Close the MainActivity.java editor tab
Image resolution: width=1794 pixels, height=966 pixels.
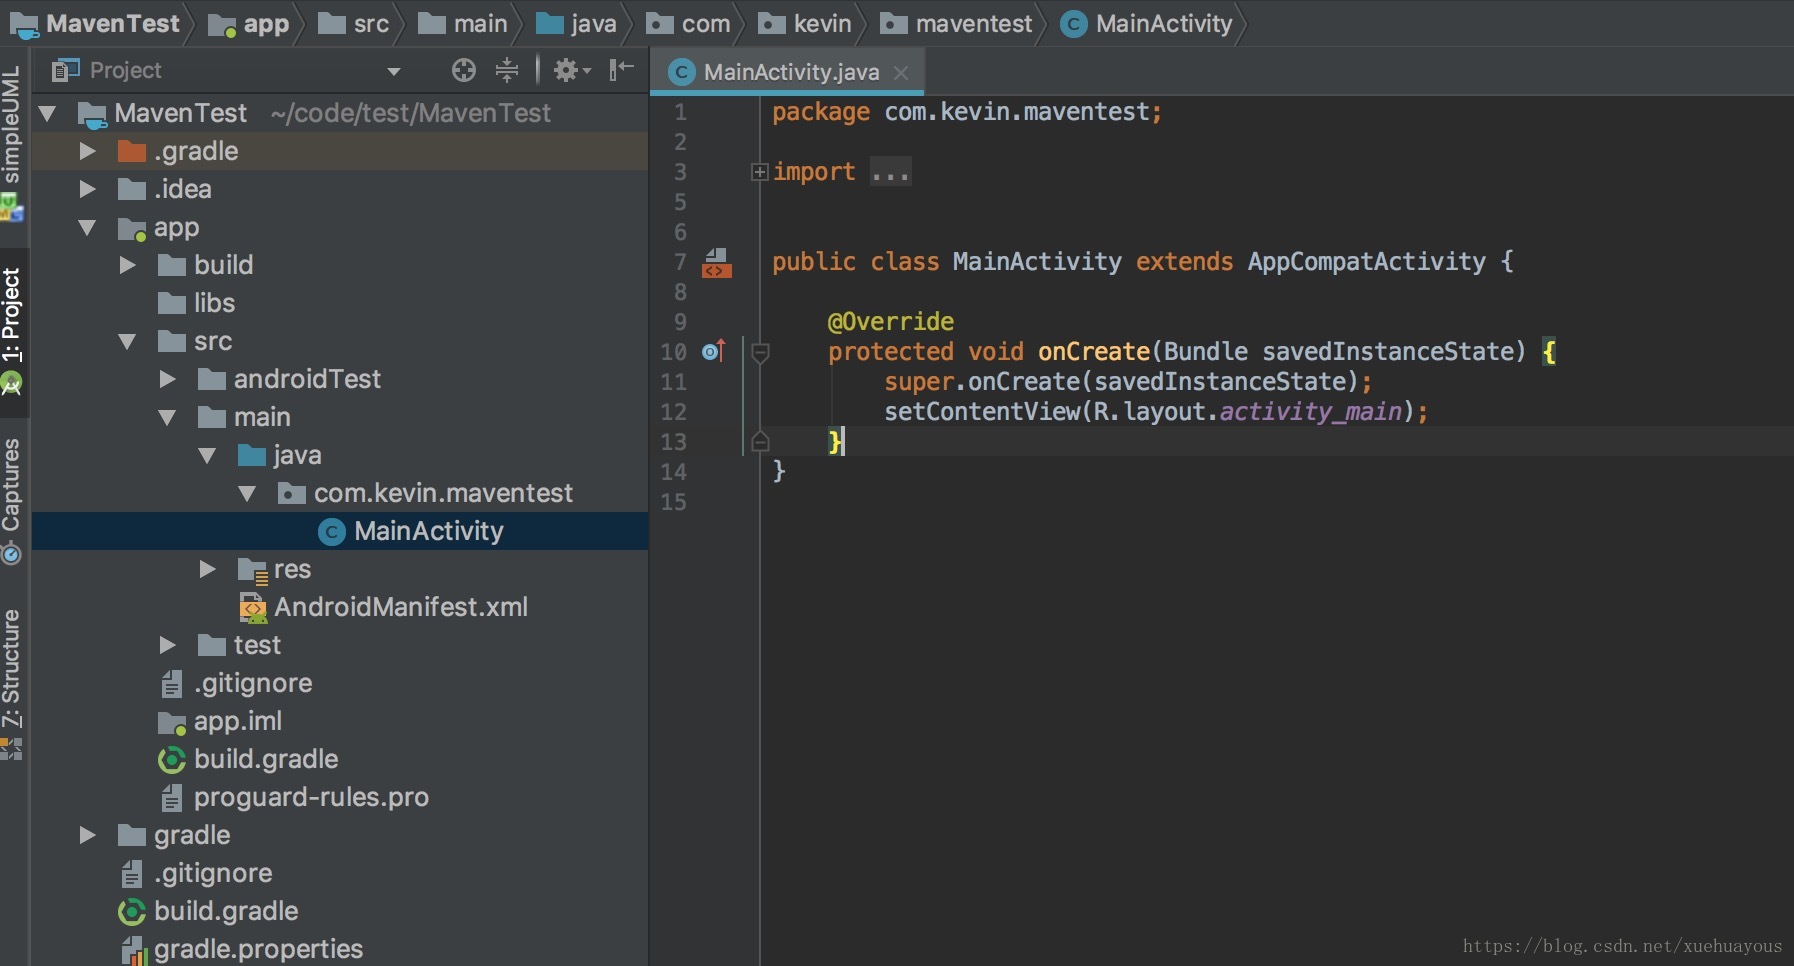(x=901, y=73)
